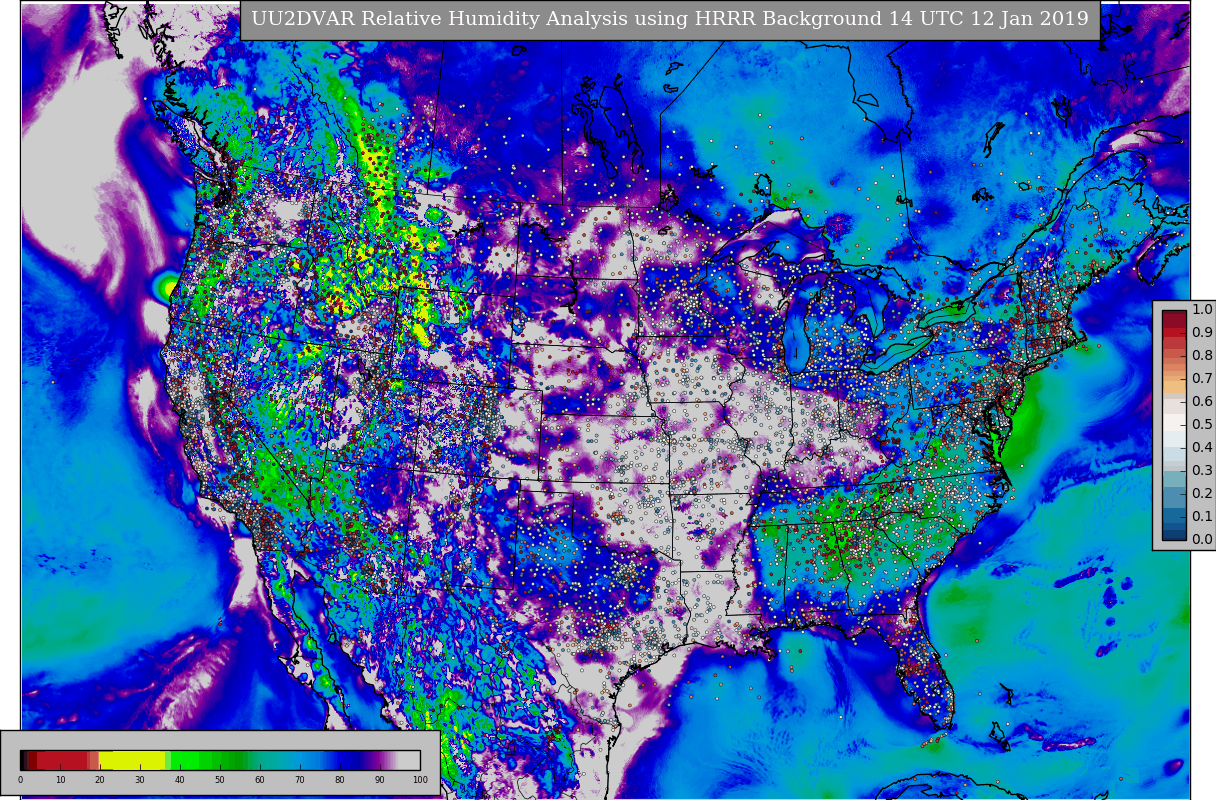Click the 0.8 label on vertical colorbar
Image resolution: width=1216 pixels, height=800 pixels.
point(1202,356)
